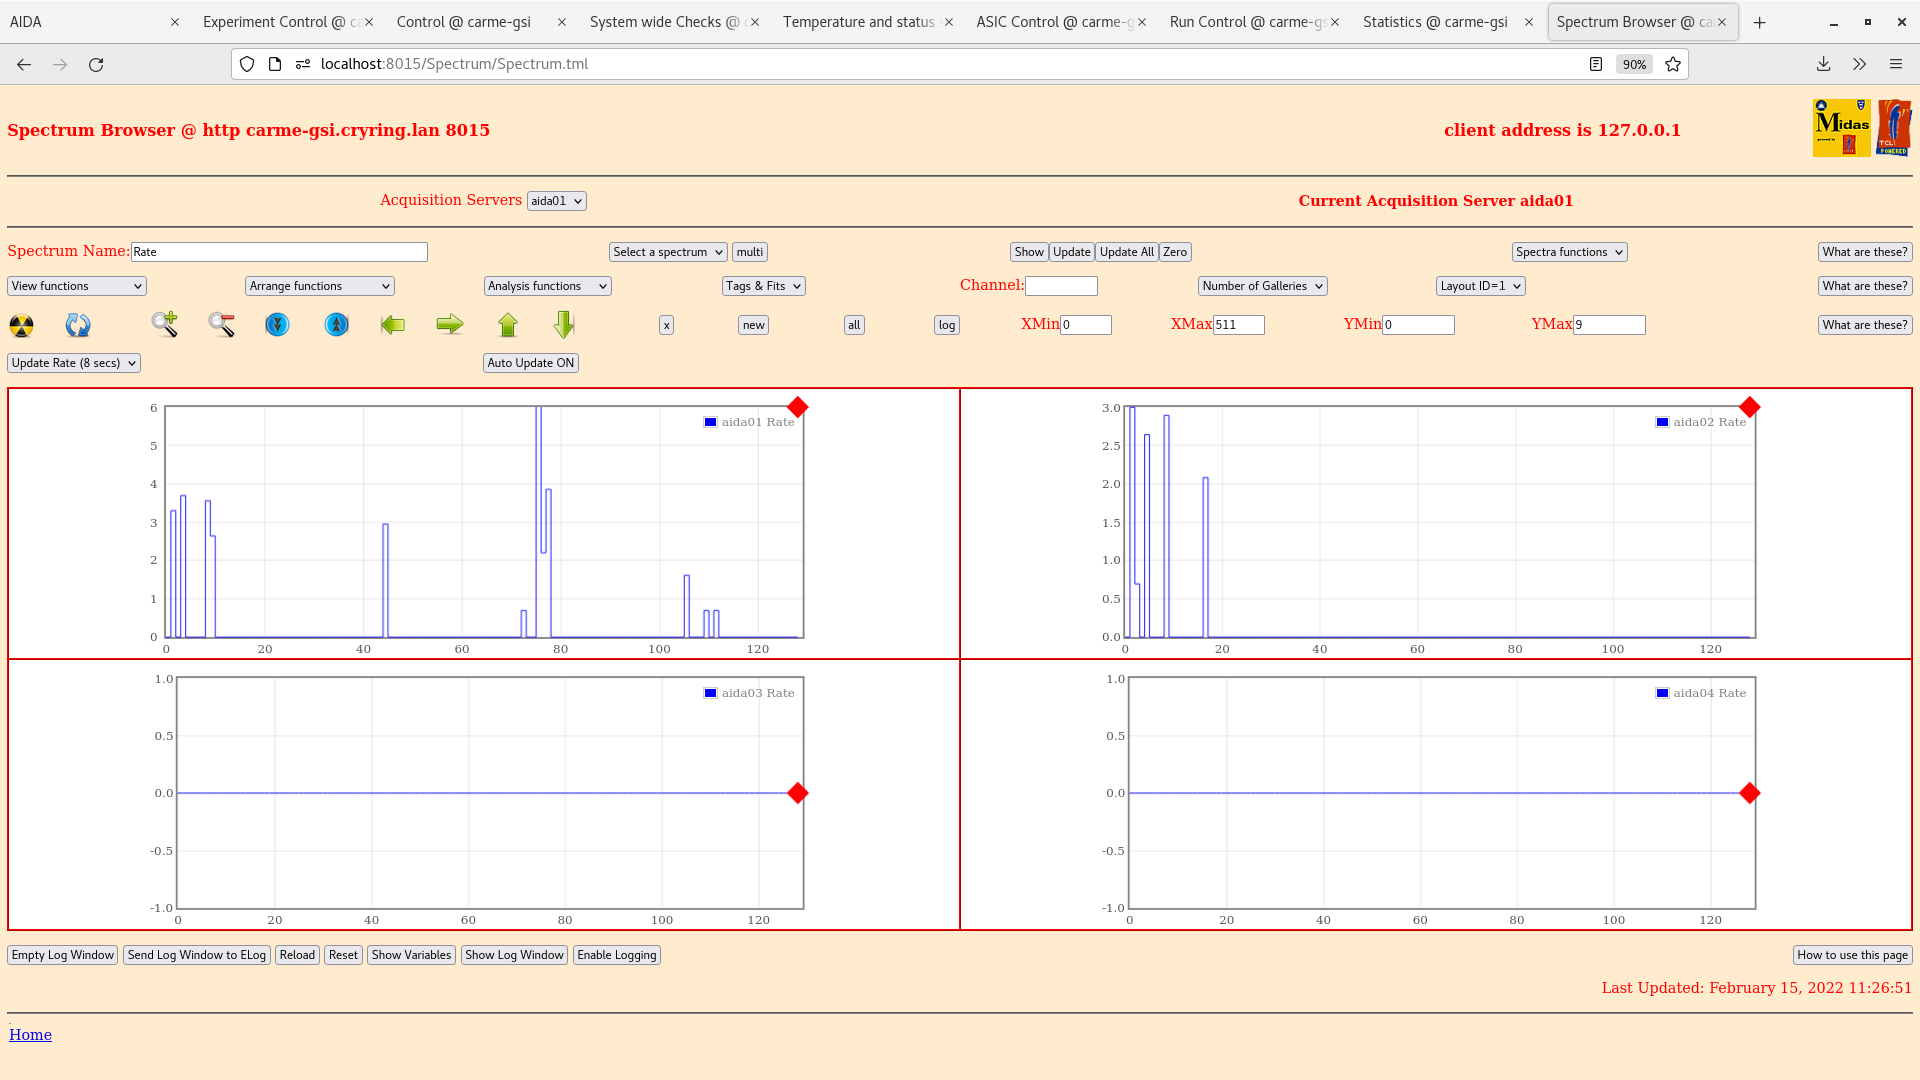The width and height of the screenshot is (1920, 1080).
Task: Click the zoom out magnifier icon
Action: click(221, 324)
